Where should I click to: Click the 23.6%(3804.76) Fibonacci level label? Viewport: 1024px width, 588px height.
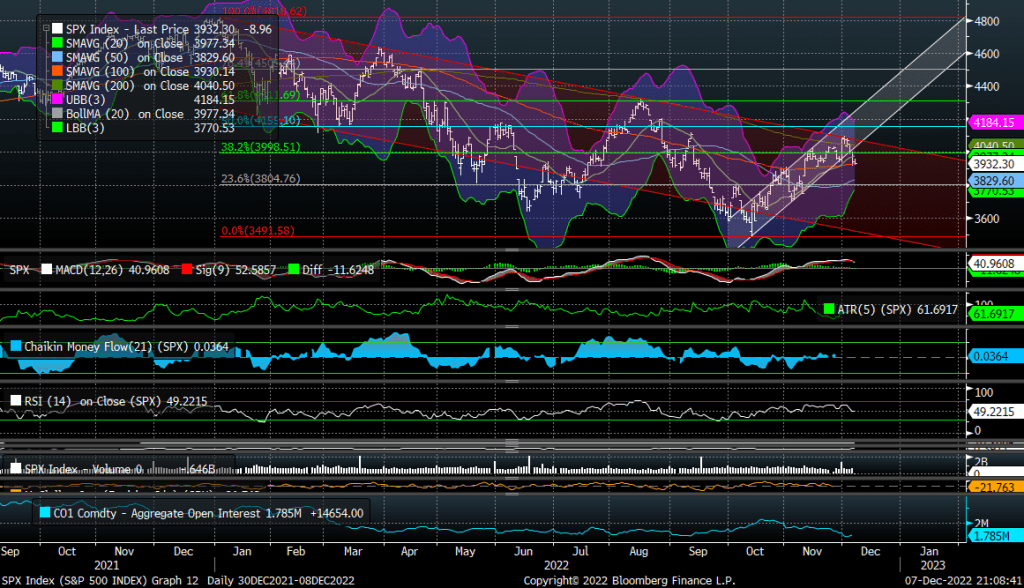click(261, 178)
